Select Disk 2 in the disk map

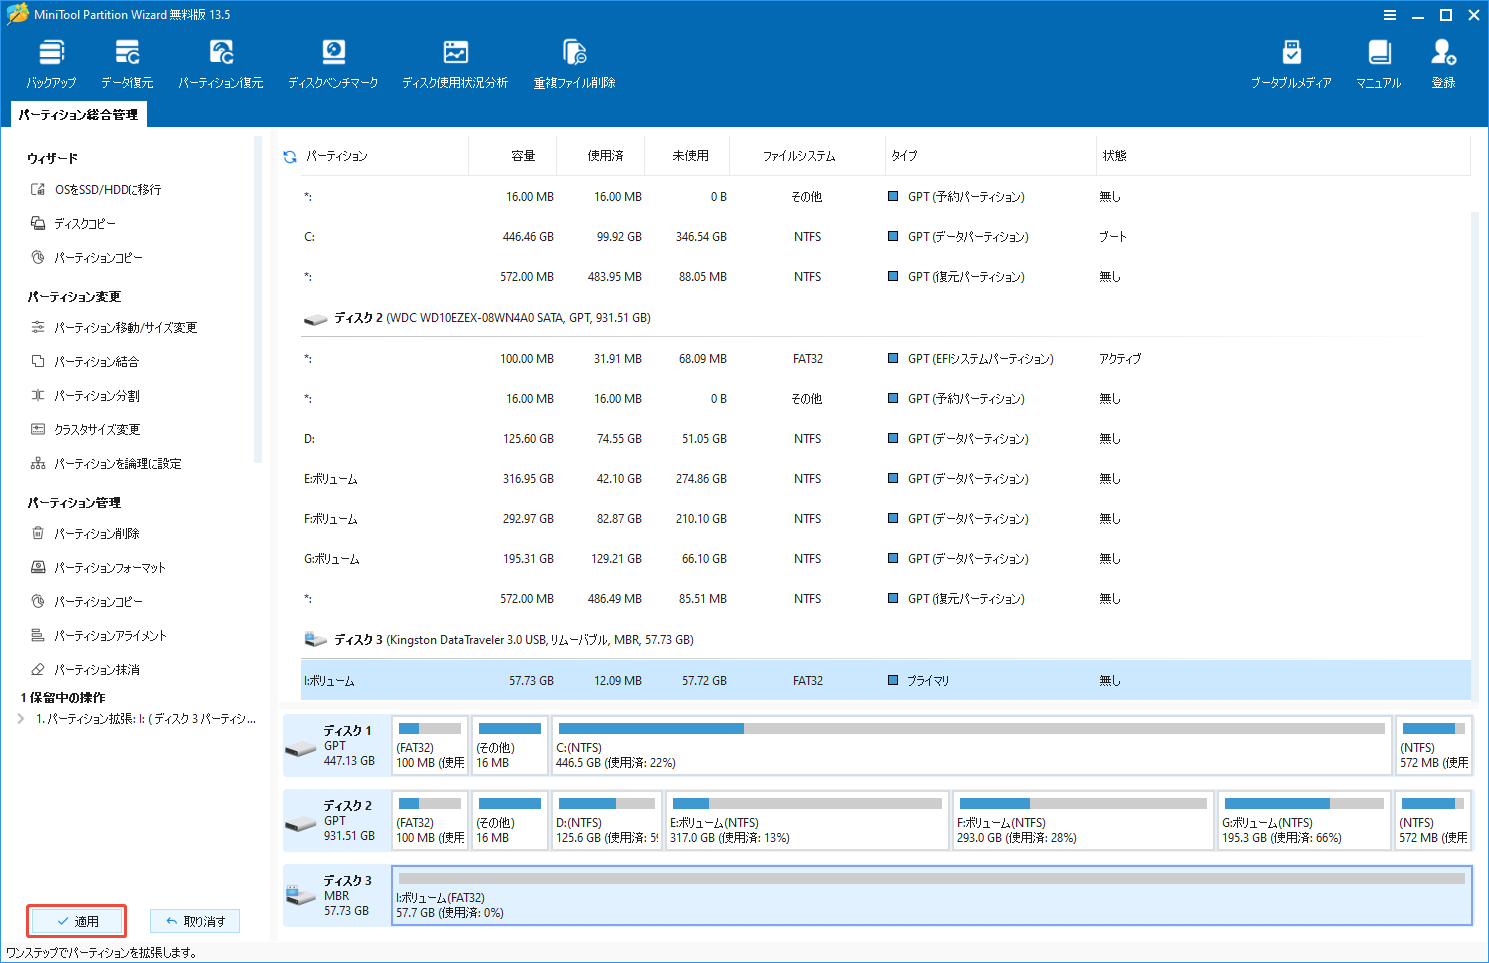point(336,820)
